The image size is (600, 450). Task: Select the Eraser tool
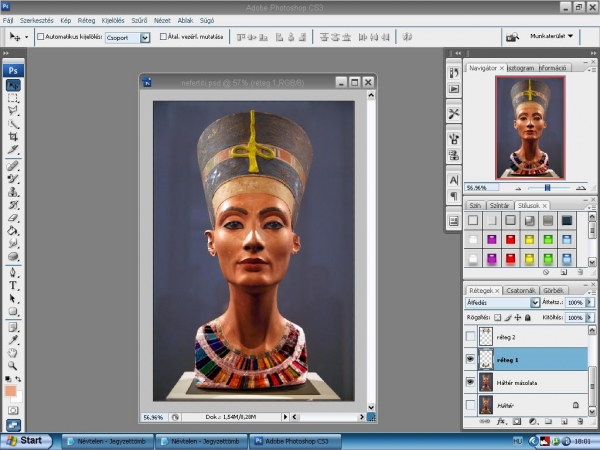(x=13, y=217)
